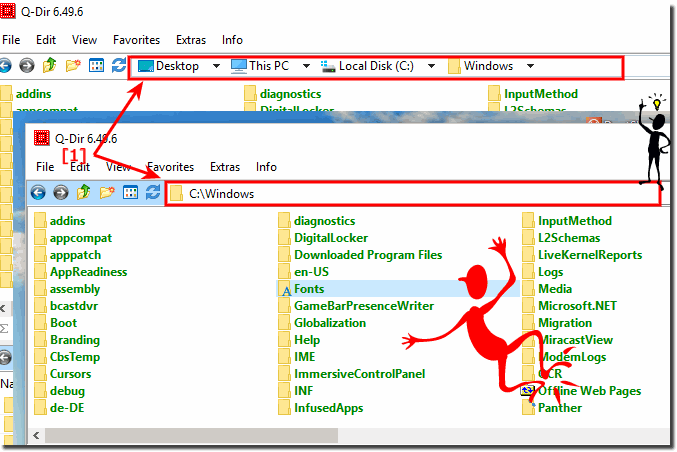The width and height of the screenshot is (677, 452).
Task: Open the view options icon in front window
Action: tap(130, 193)
